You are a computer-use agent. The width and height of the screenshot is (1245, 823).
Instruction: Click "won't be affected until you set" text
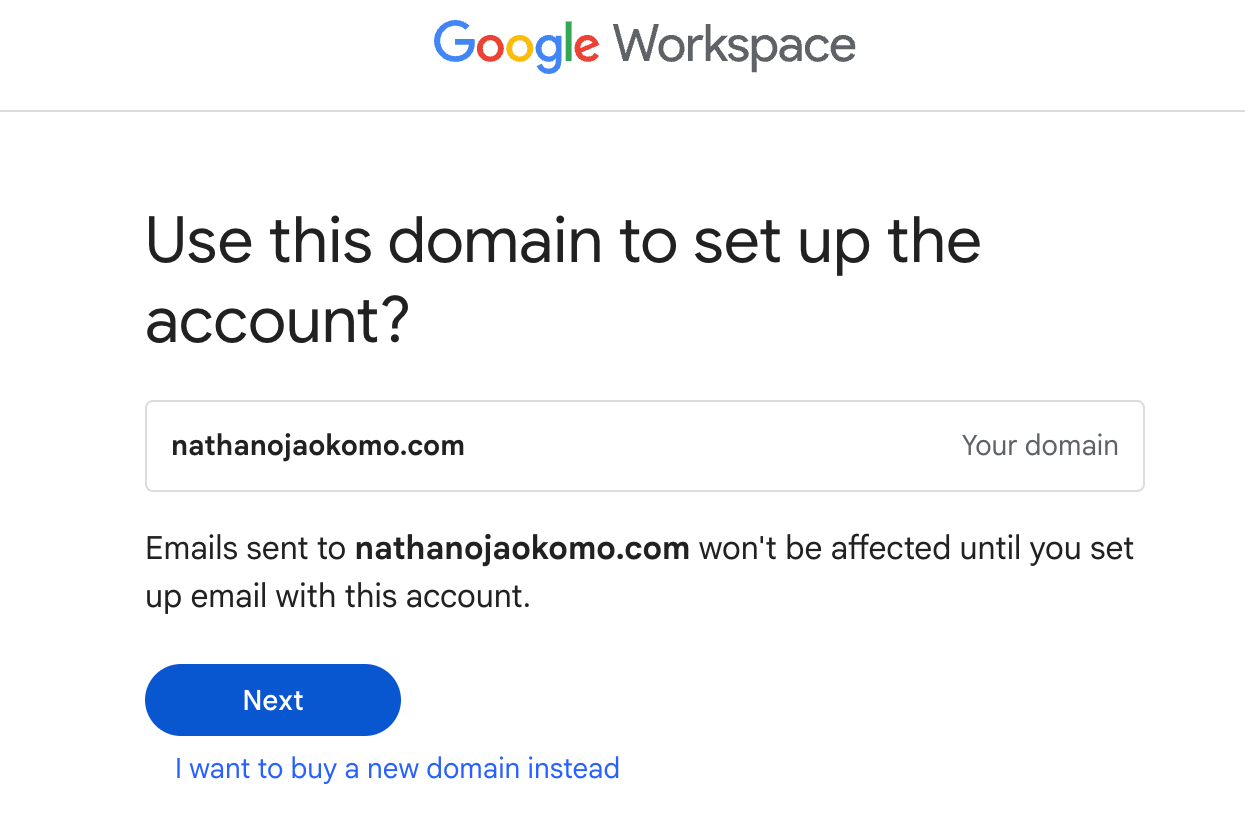916,549
